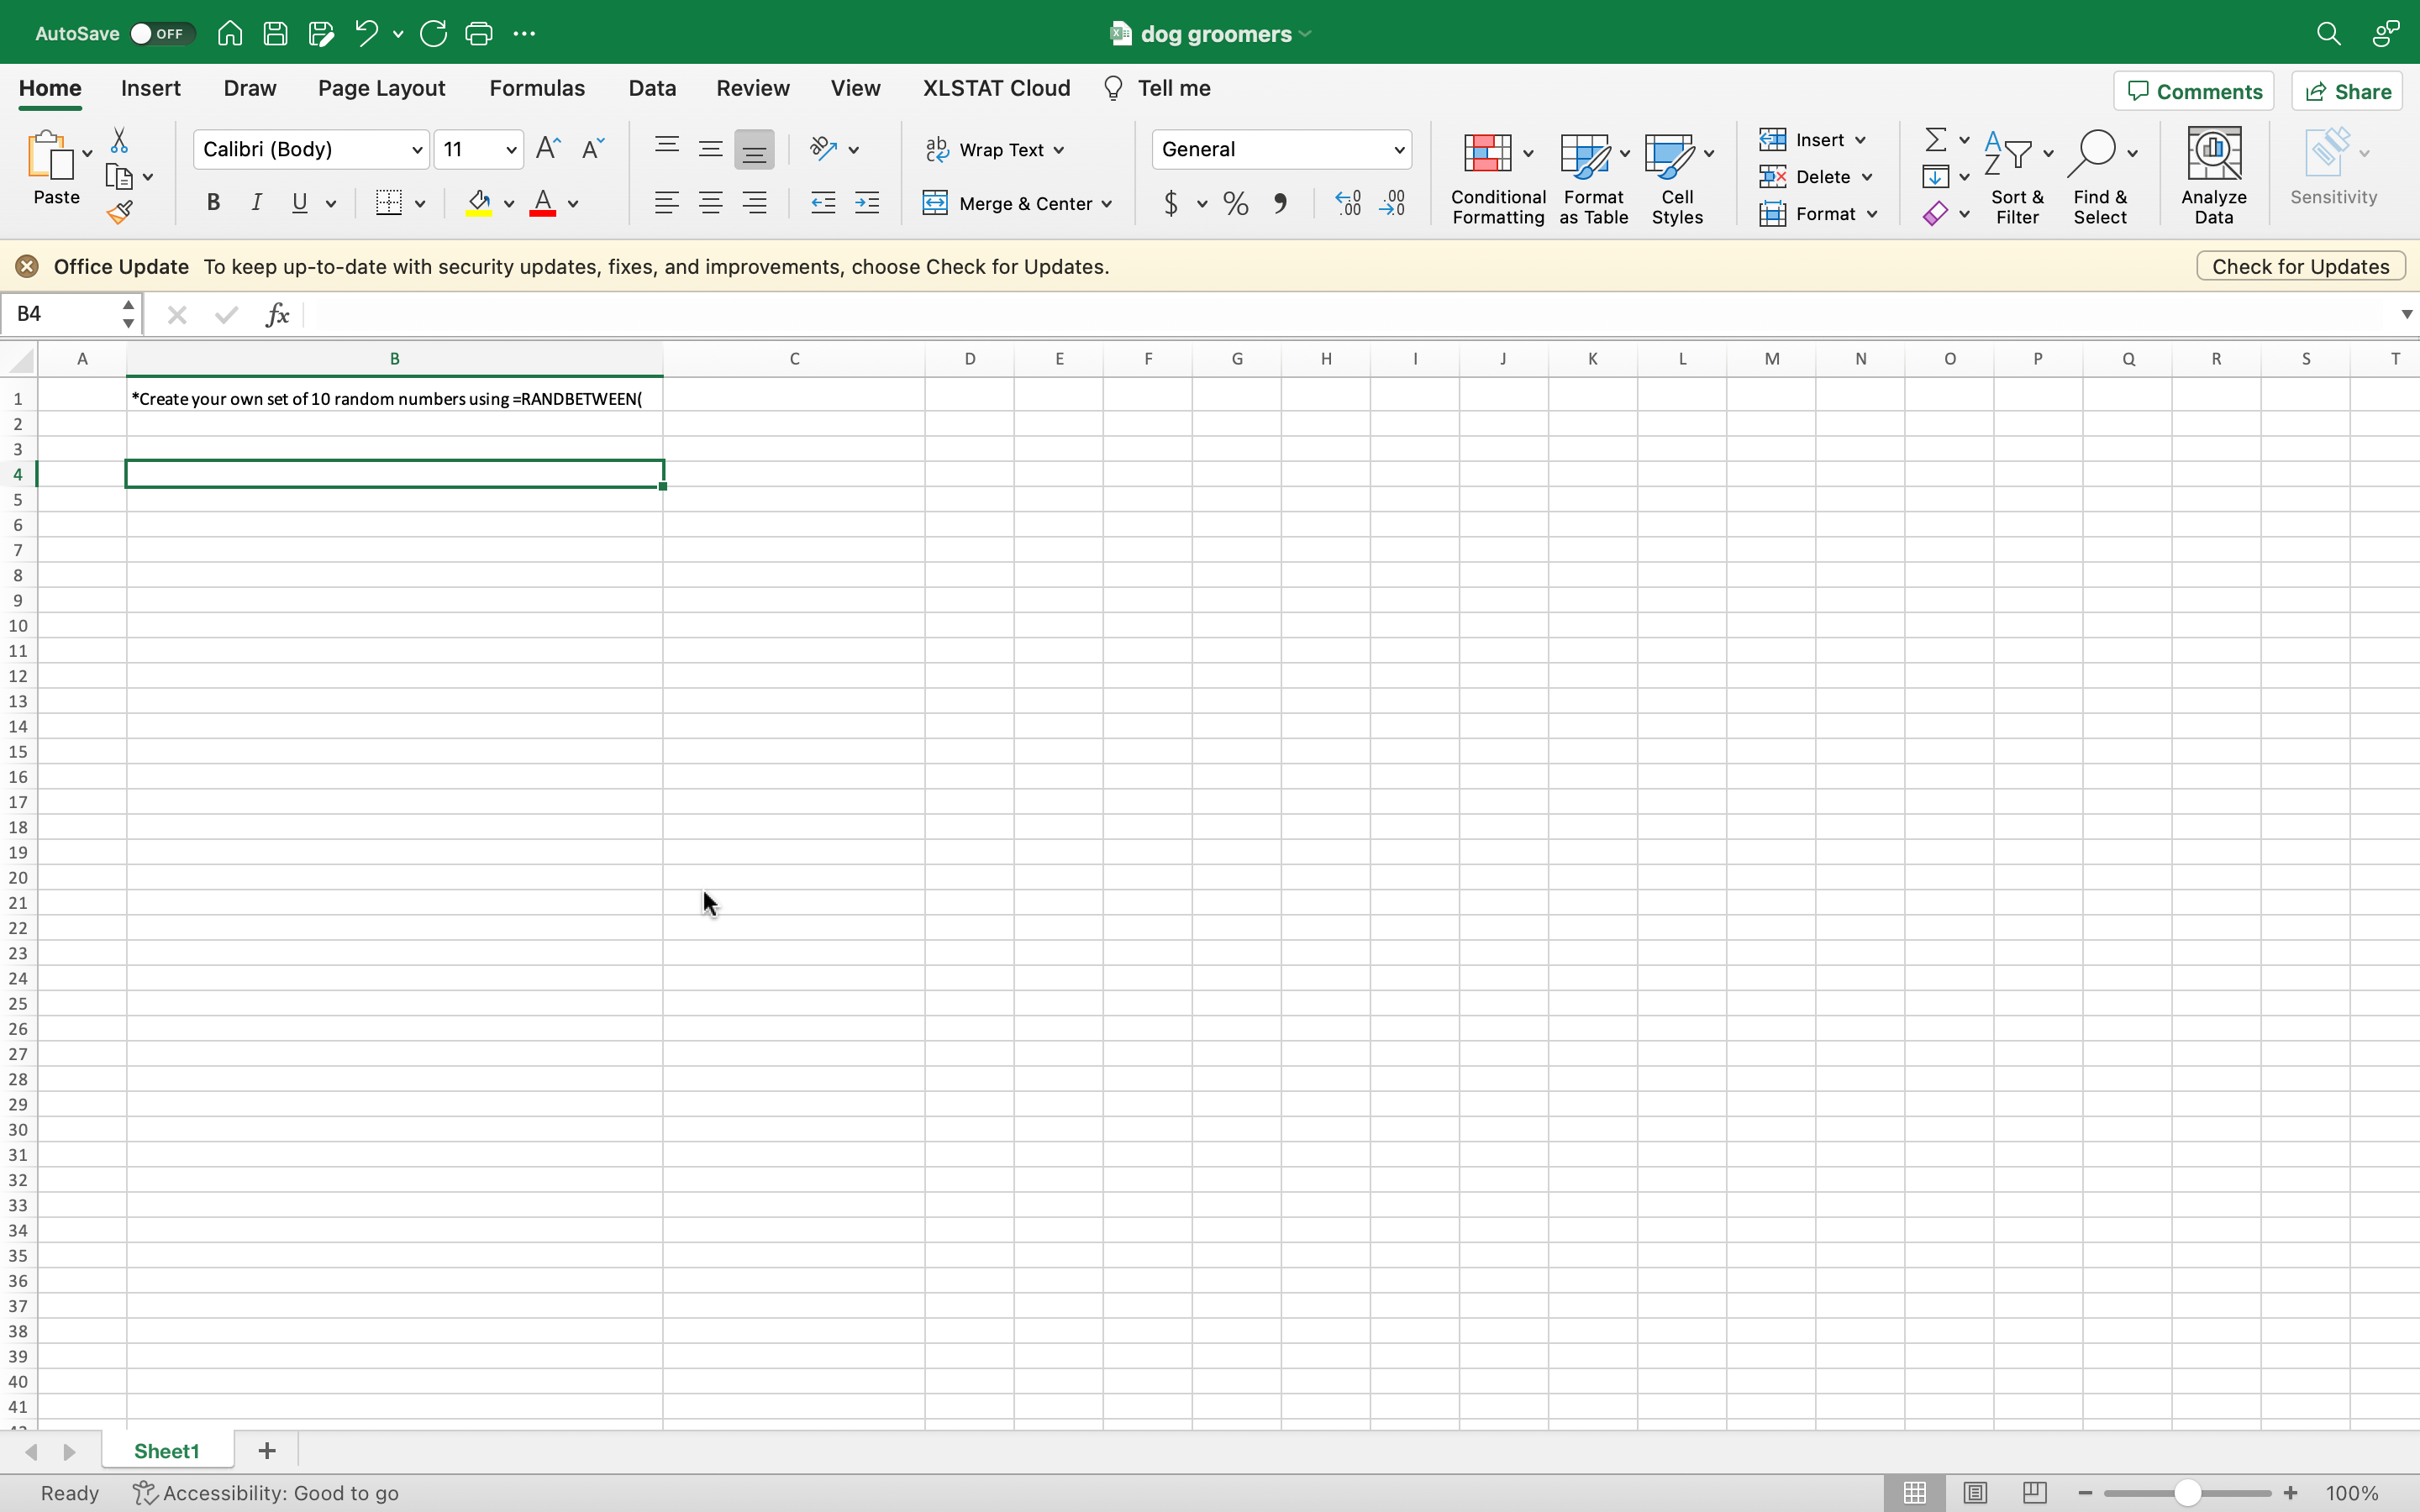Image resolution: width=2420 pixels, height=1512 pixels.
Task: Click Format as Table button
Action: 1593,178
